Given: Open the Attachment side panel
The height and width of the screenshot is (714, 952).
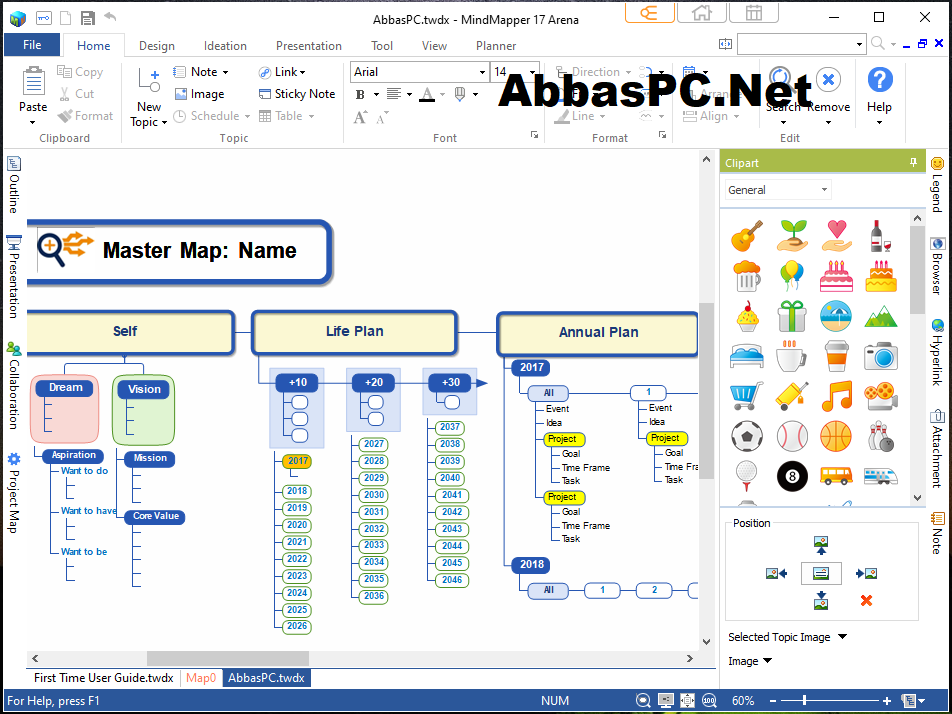Looking at the screenshot, I should click(x=937, y=448).
